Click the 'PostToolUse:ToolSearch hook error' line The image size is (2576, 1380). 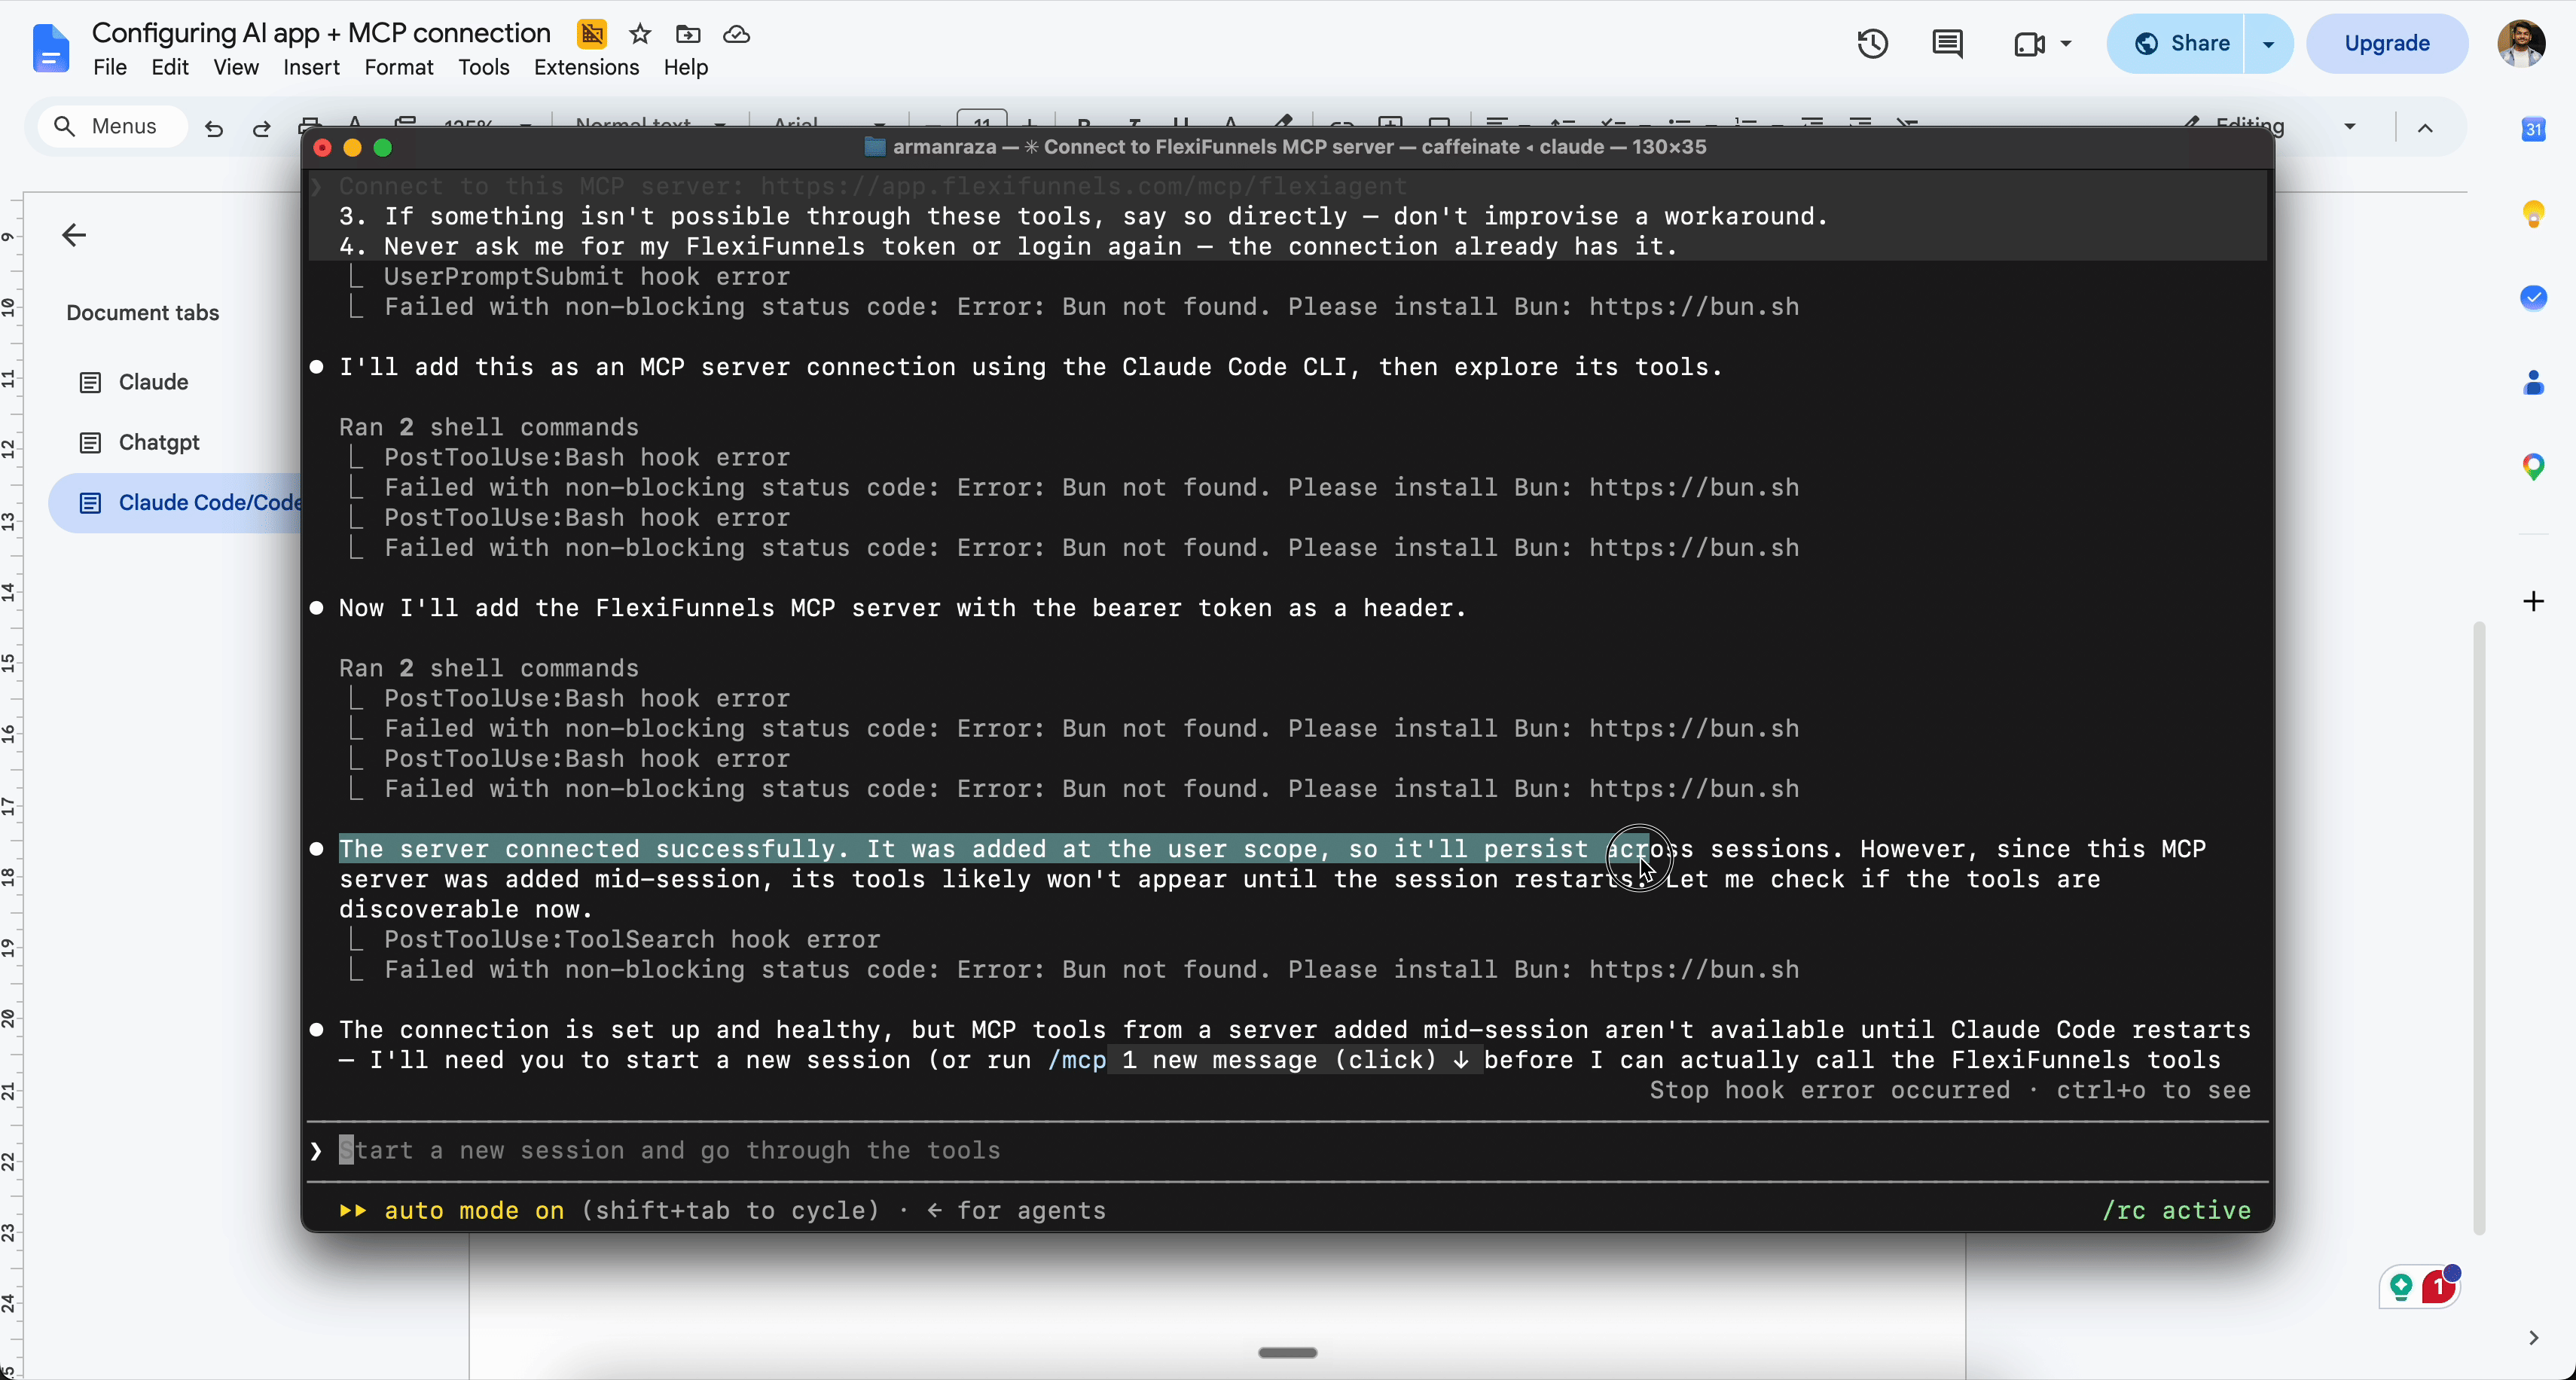[x=632, y=940]
